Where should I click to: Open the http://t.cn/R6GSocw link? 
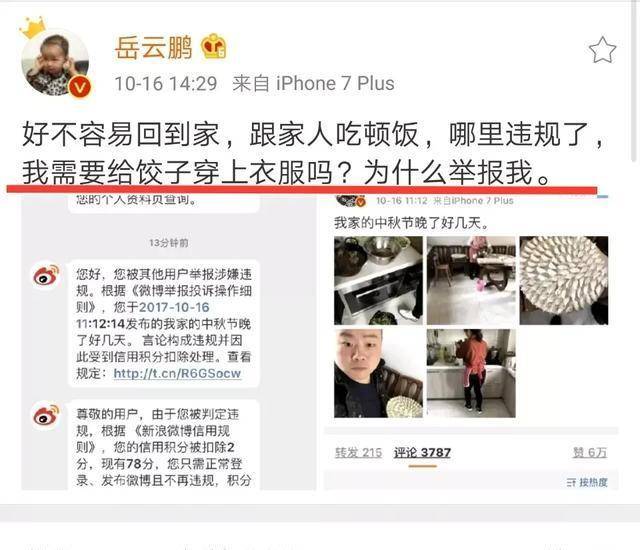point(177,373)
